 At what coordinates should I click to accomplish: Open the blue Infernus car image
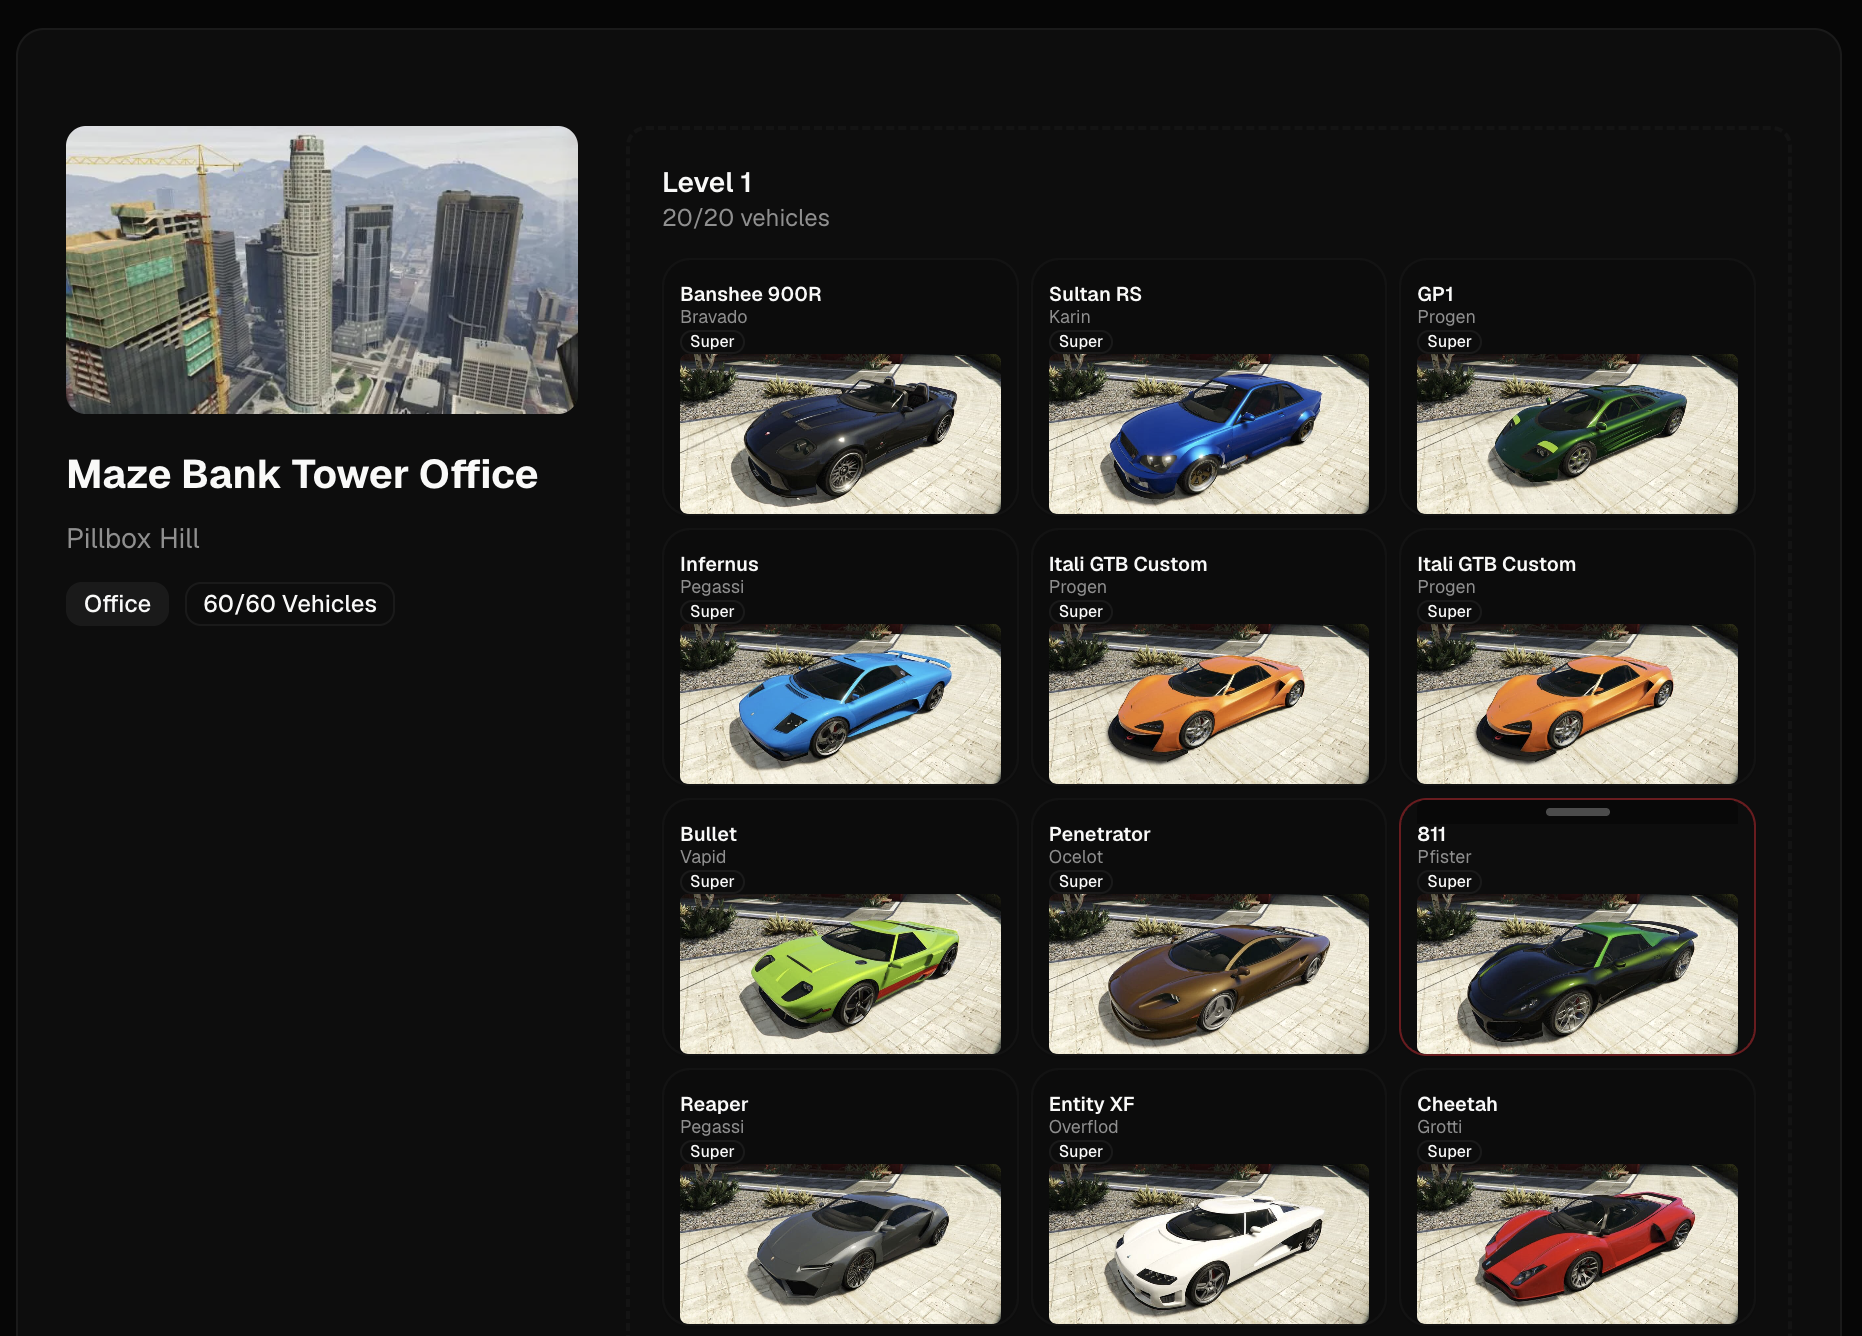840,704
